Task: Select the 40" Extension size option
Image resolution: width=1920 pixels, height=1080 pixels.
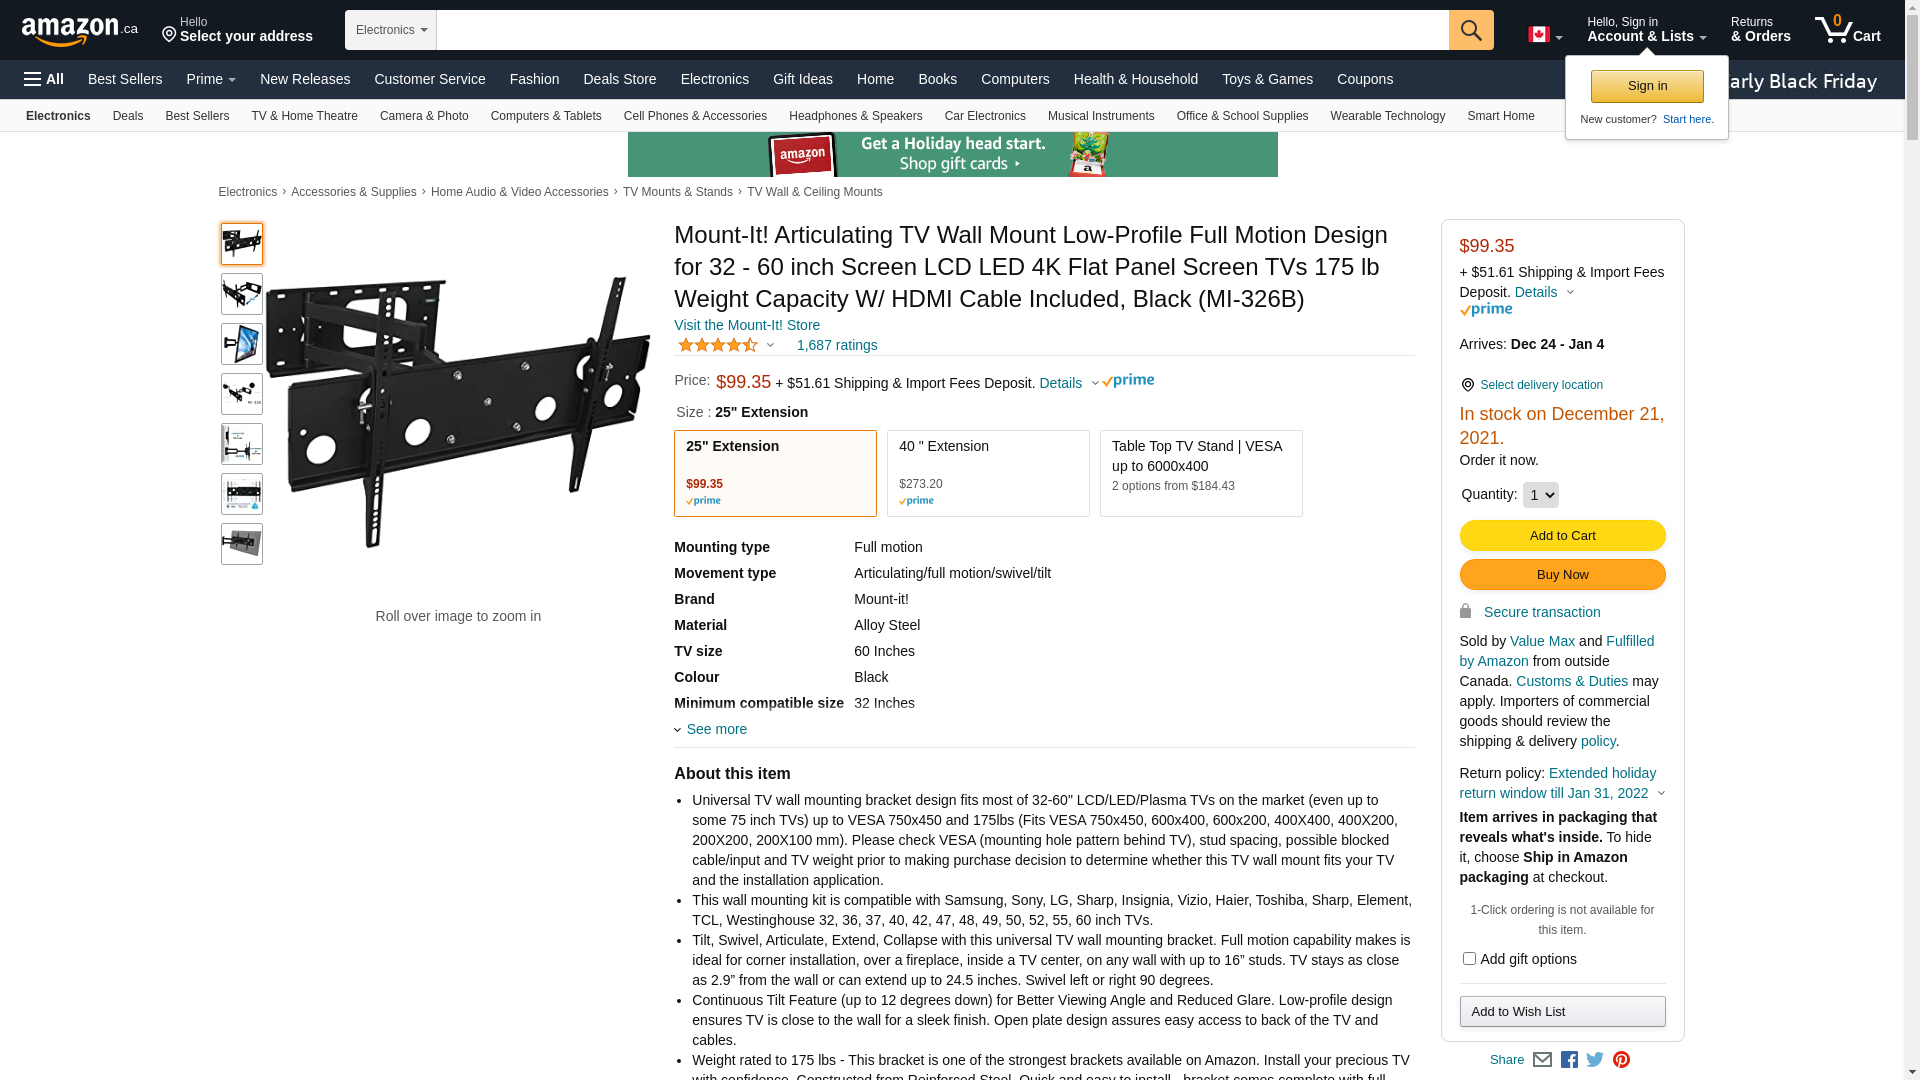Action: [988, 473]
